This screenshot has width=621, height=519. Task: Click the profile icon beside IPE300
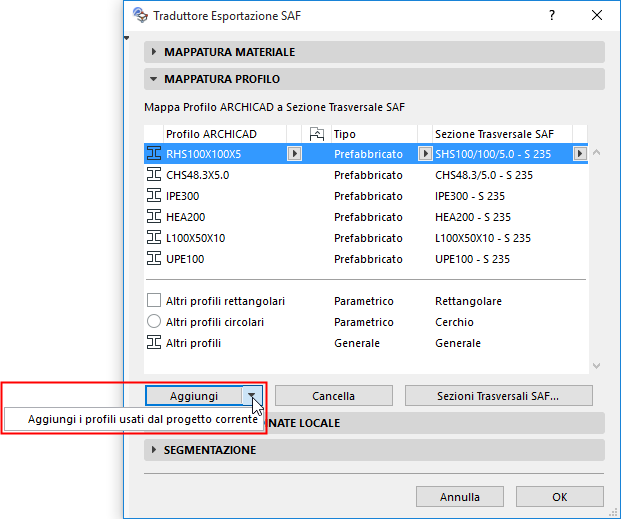click(154, 196)
